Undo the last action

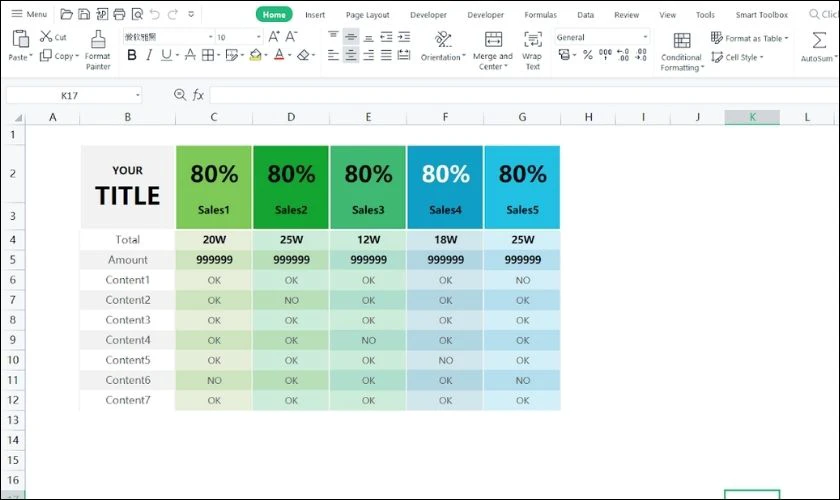155,14
